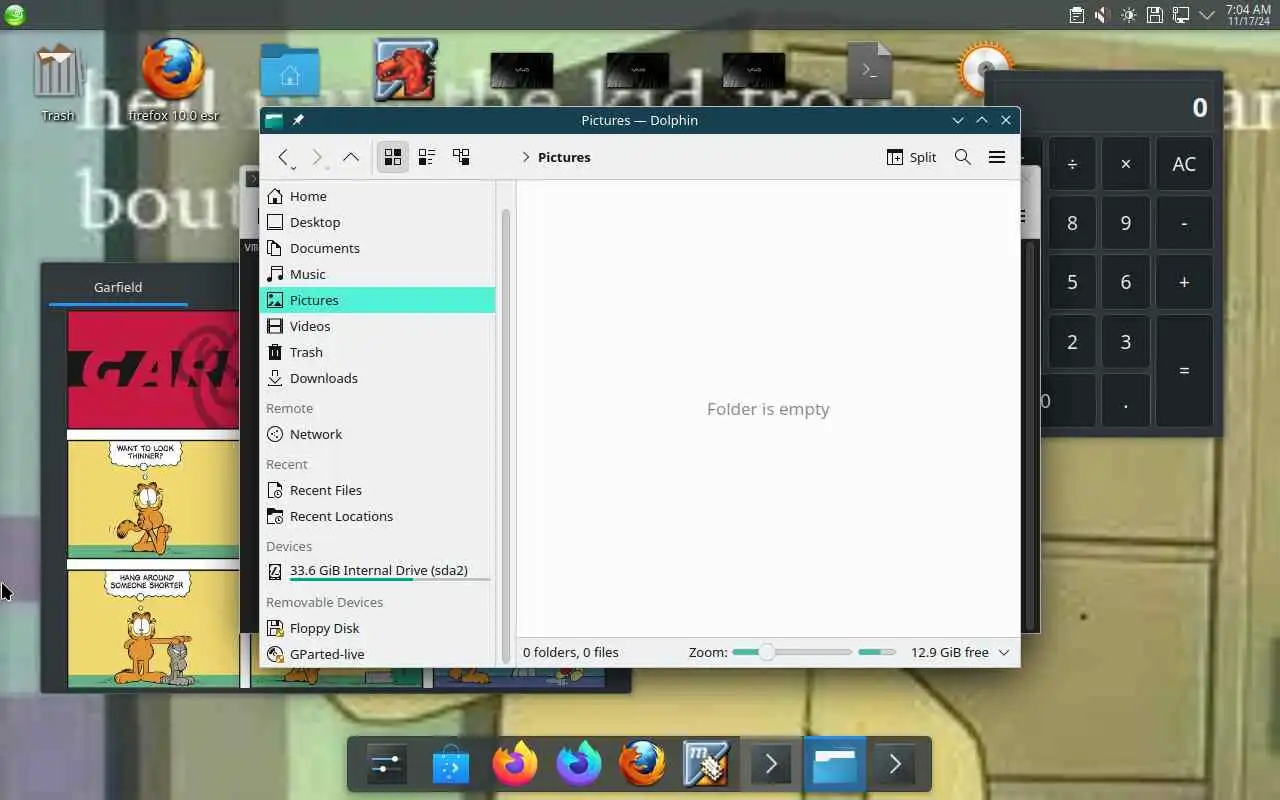Image resolution: width=1280 pixels, height=800 pixels.
Task: Open Recent Locations in Places panel
Action: click(378, 516)
